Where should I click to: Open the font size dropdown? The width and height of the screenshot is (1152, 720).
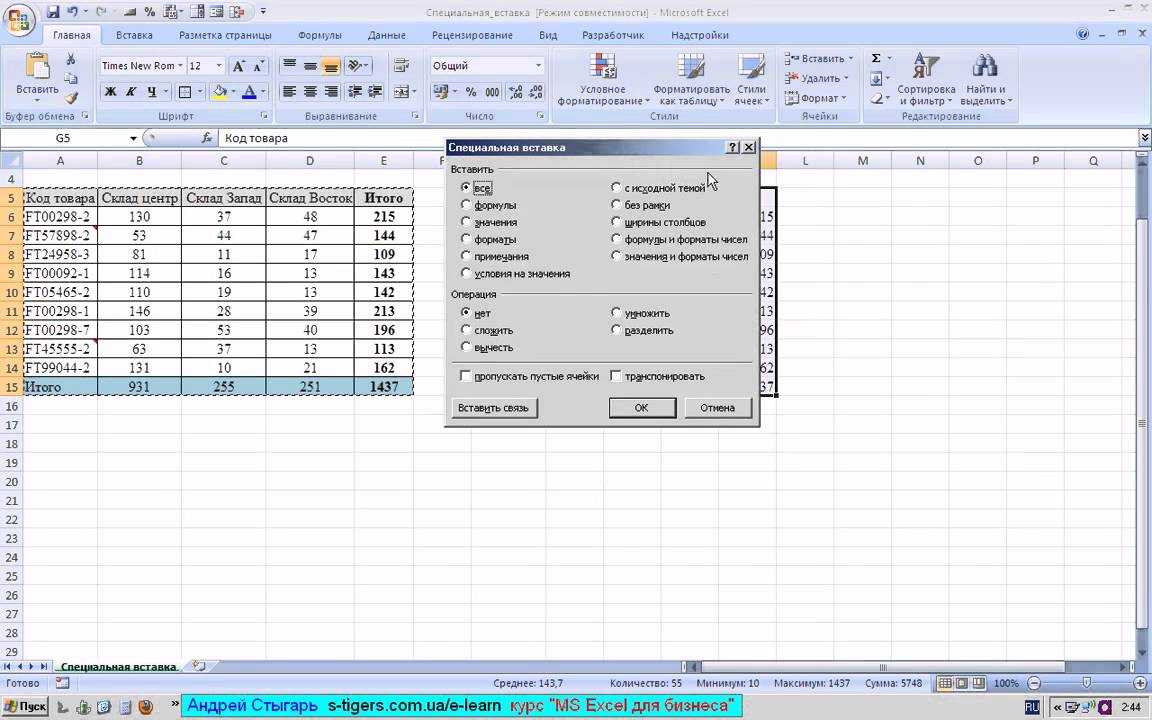(x=218, y=66)
